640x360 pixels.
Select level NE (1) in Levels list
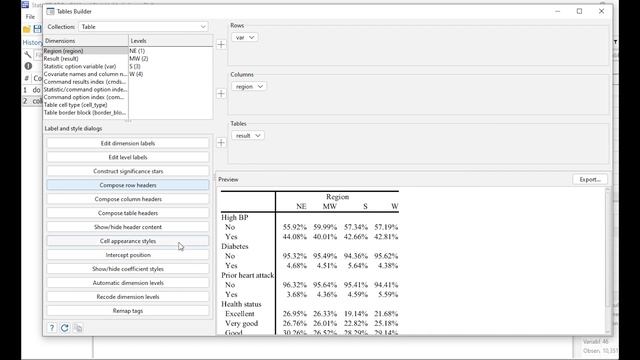click(x=137, y=51)
